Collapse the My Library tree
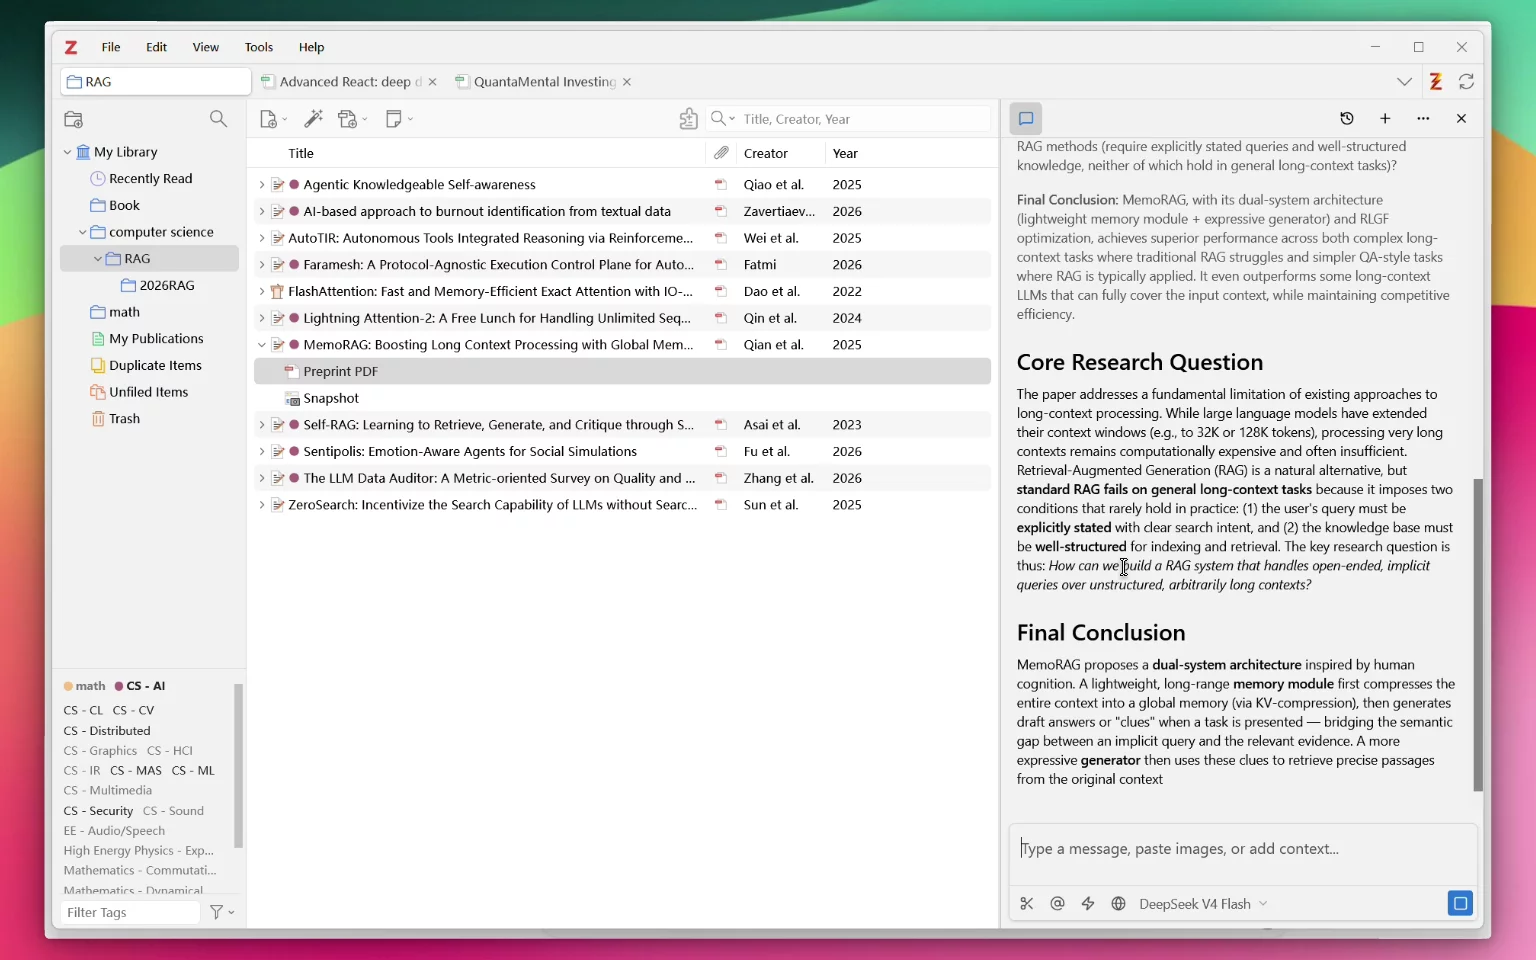This screenshot has height=960, width=1536. [67, 152]
